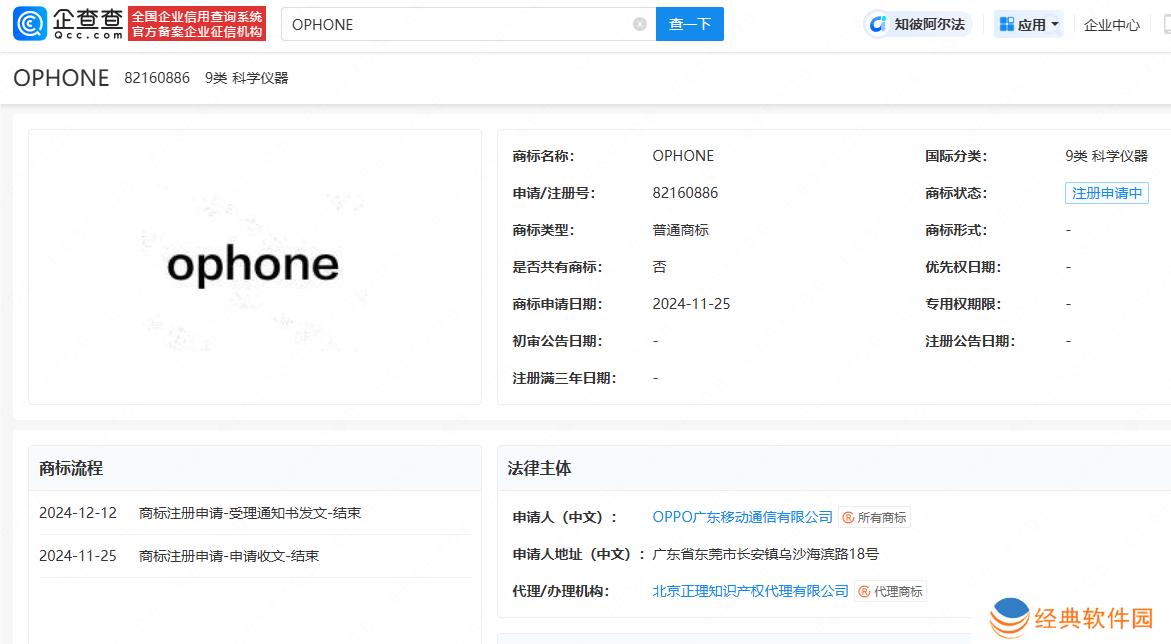Clear the search box with X icon

[x=640, y=24]
